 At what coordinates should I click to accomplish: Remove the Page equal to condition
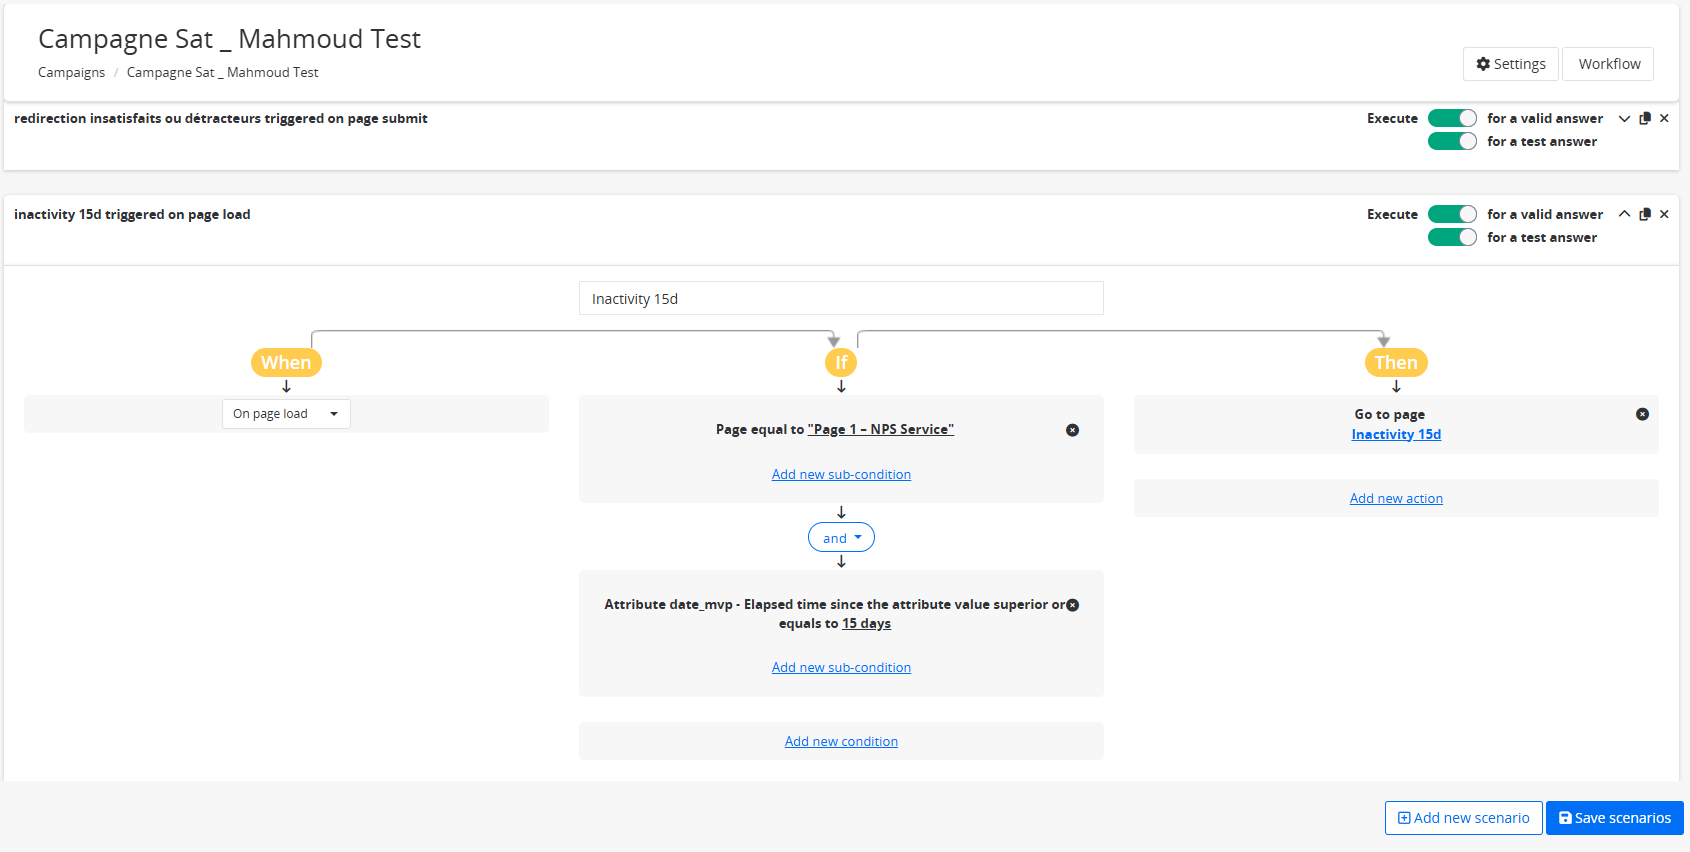(x=1072, y=430)
